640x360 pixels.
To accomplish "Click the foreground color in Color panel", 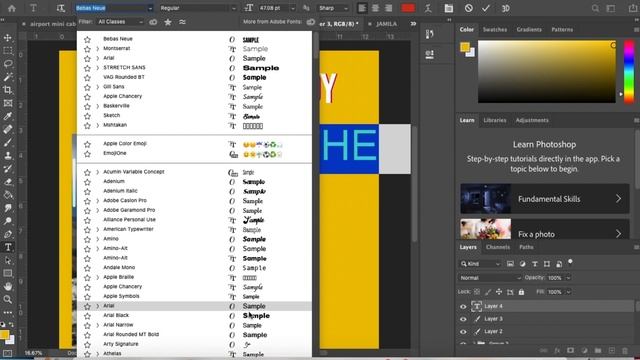I will (x=464, y=47).
